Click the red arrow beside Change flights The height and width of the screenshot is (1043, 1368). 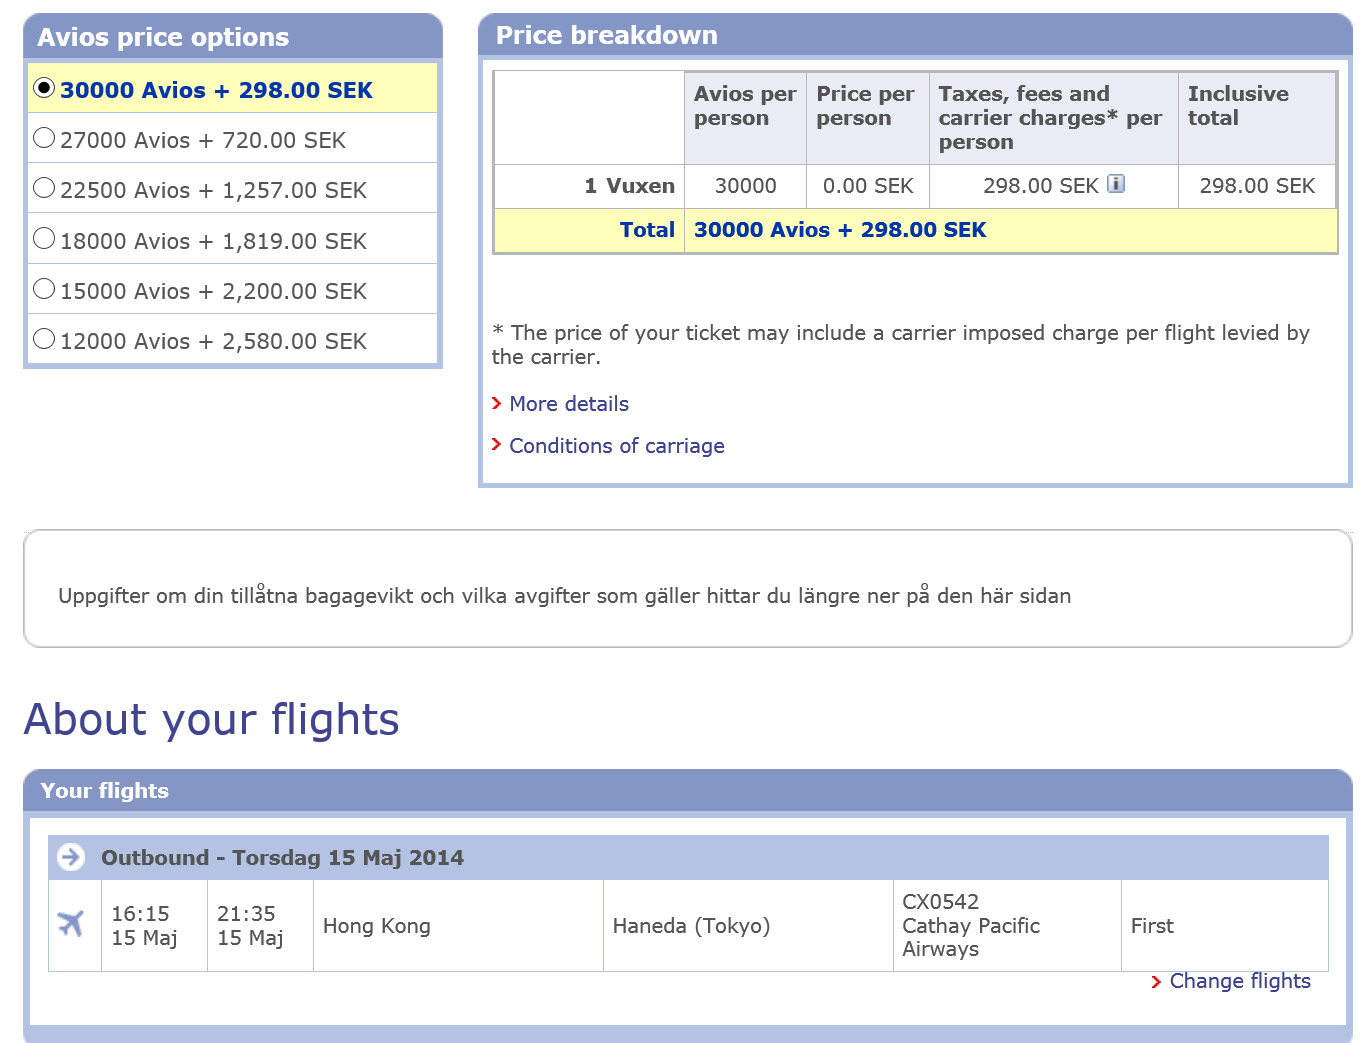tap(1156, 982)
